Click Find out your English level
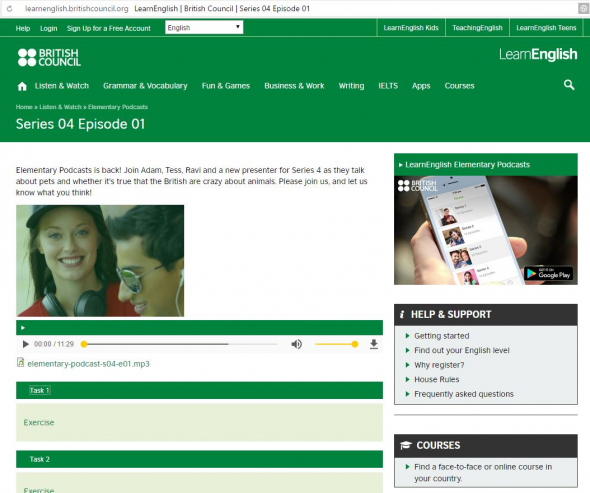 tap(462, 350)
